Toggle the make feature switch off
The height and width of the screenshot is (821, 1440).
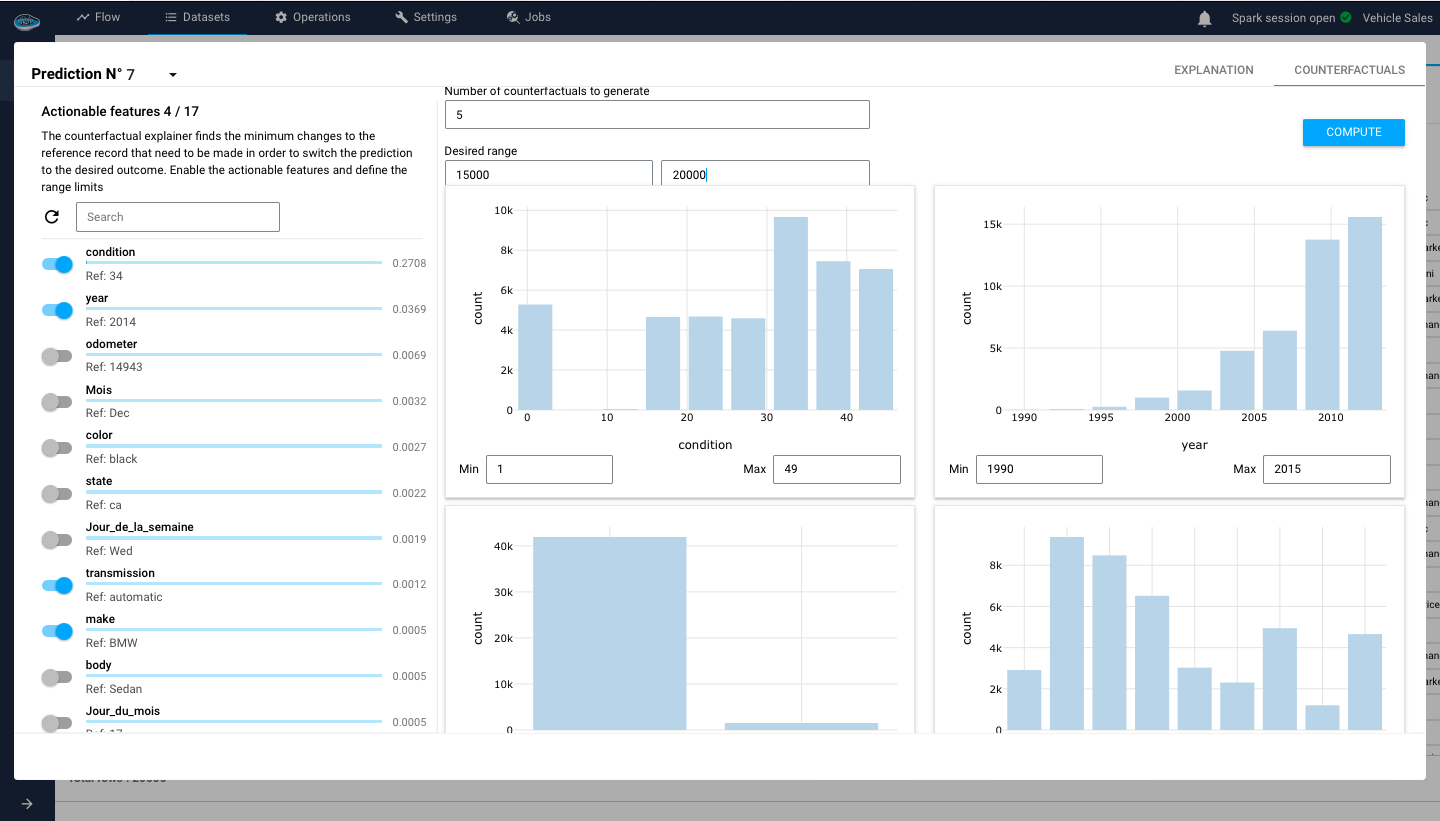click(56, 631)
